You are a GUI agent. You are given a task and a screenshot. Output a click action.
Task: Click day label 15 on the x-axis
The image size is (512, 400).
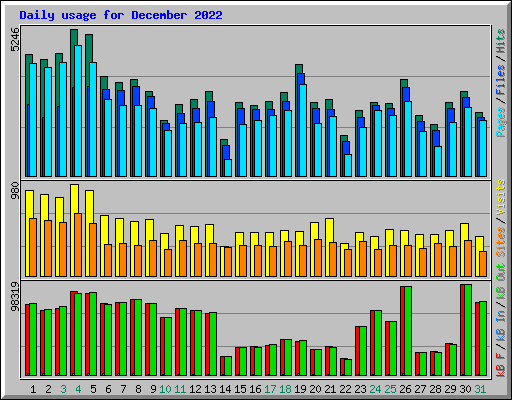pyautogui.click(x=240, y=389)
